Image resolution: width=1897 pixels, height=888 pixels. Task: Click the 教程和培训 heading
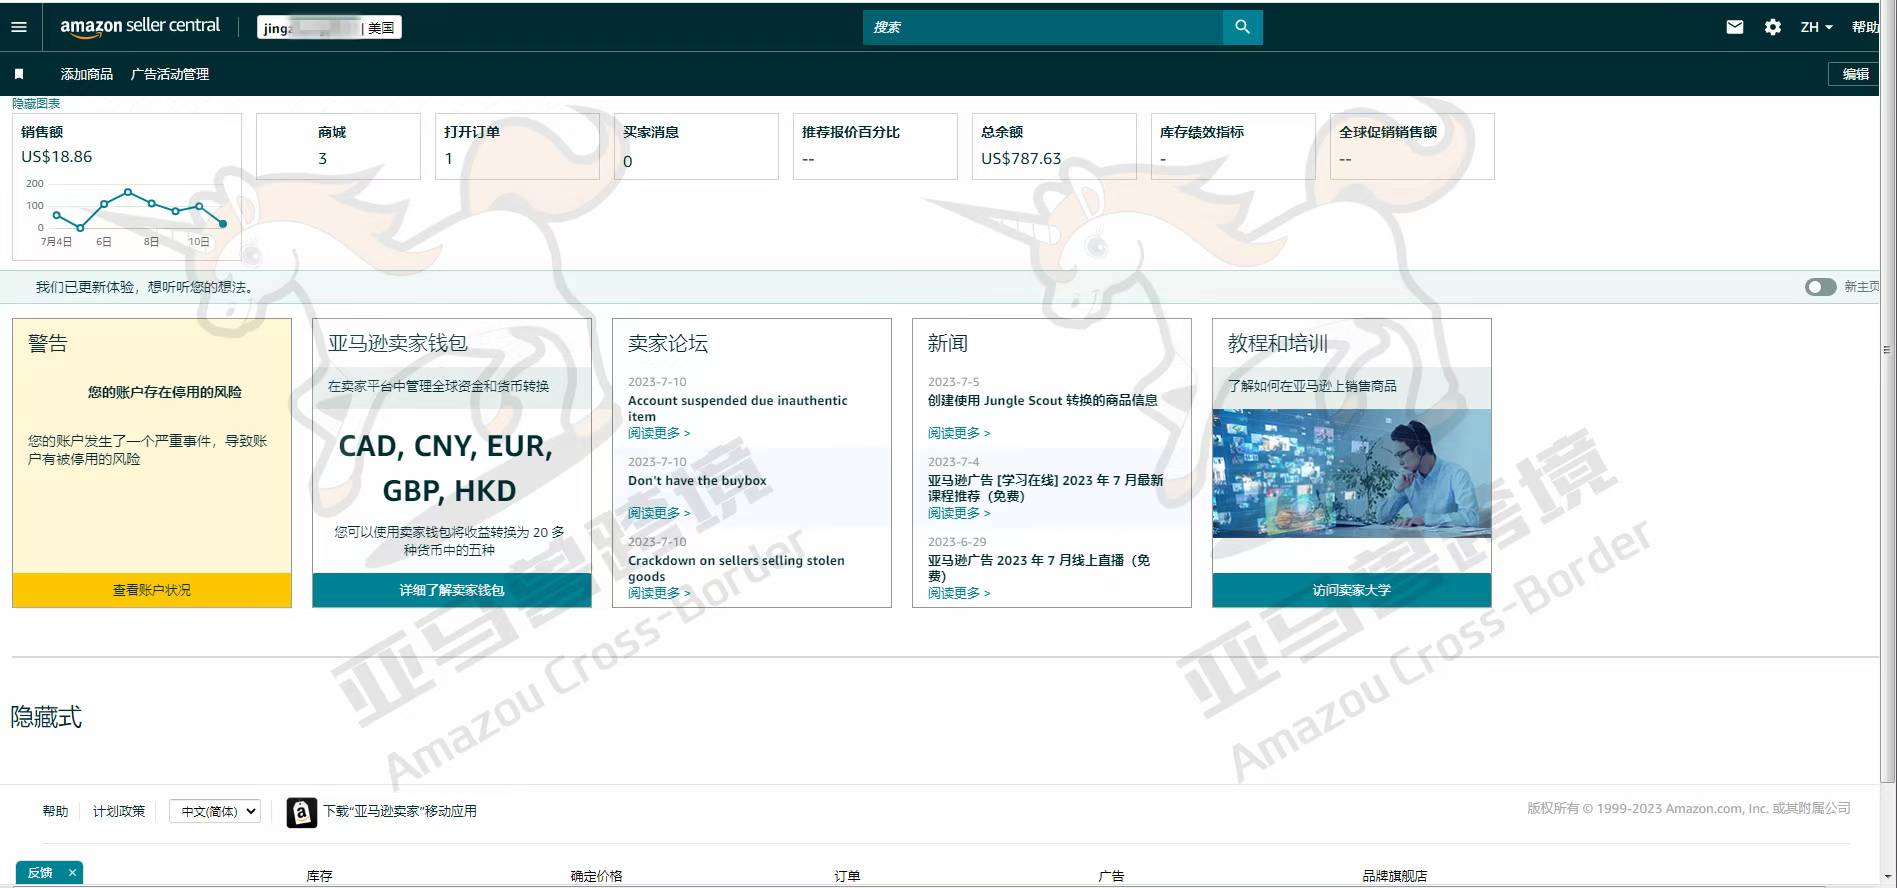coord(1278,344)
